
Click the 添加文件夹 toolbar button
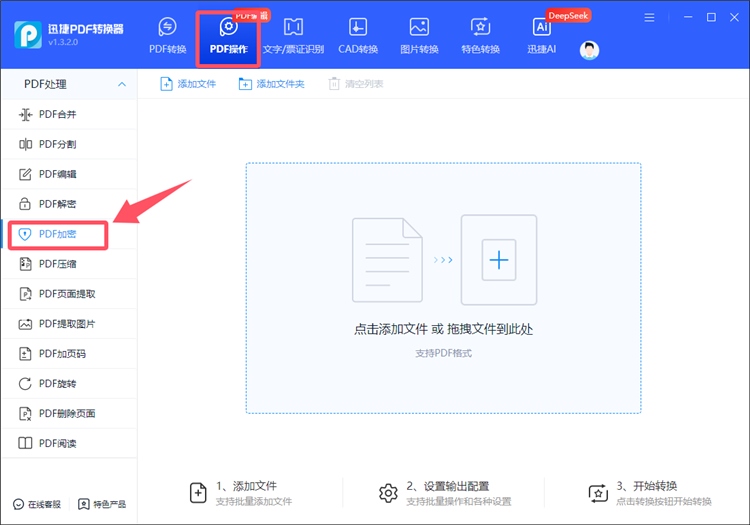271,84
